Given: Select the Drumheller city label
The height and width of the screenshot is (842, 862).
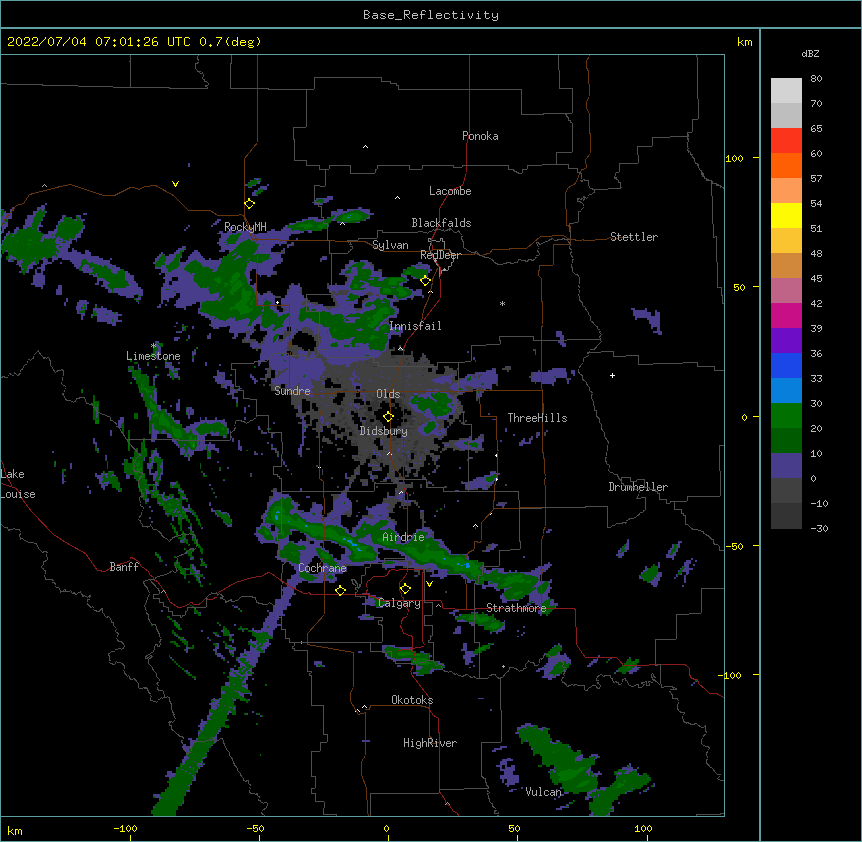Looking at the screenshot, I should pos(638,487).
